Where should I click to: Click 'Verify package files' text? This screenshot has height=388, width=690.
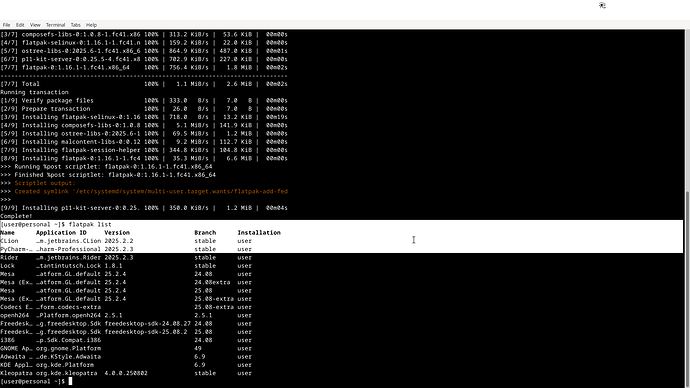[58, 100]
